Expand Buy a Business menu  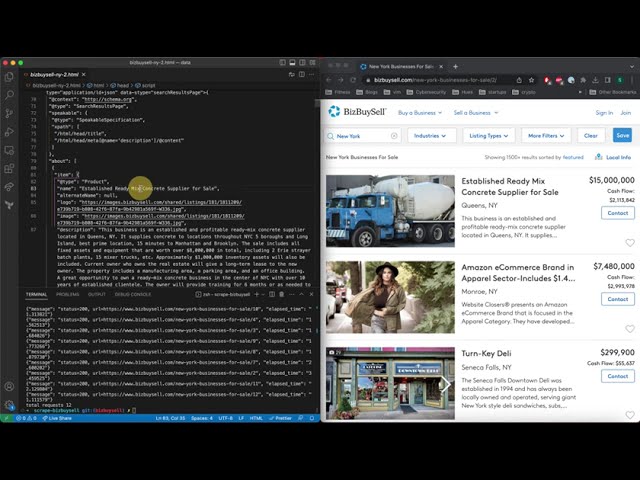pyautogui.click(x=420, y=113)
